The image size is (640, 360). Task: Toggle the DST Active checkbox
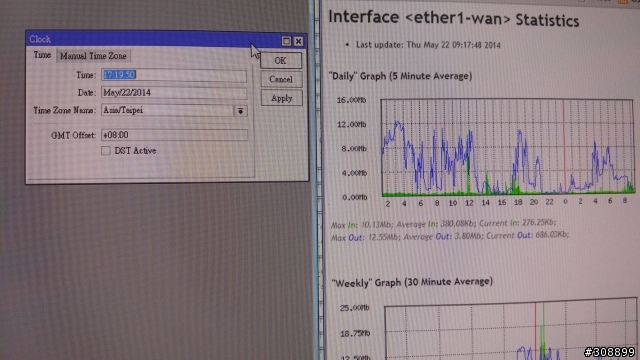[106, 151]
